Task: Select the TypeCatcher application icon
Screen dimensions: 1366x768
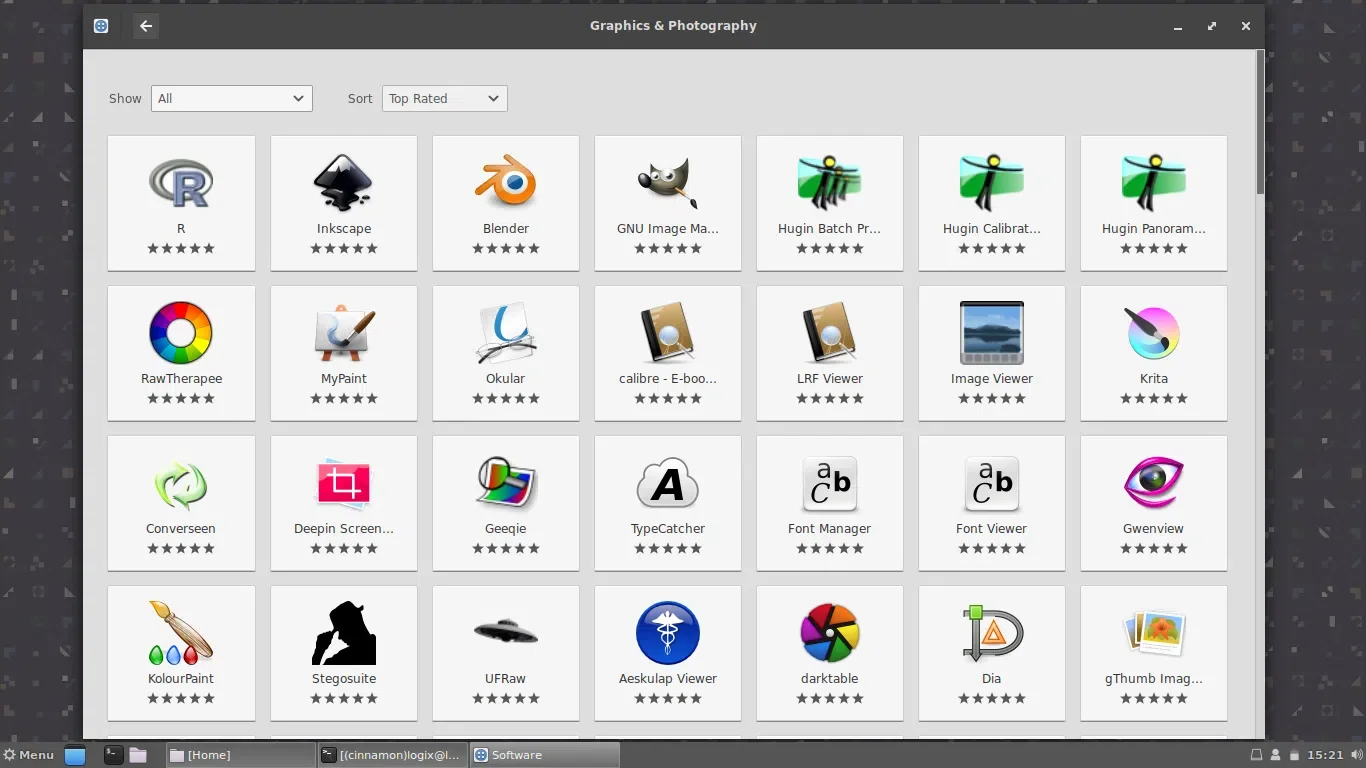Action: pos(668,483)
